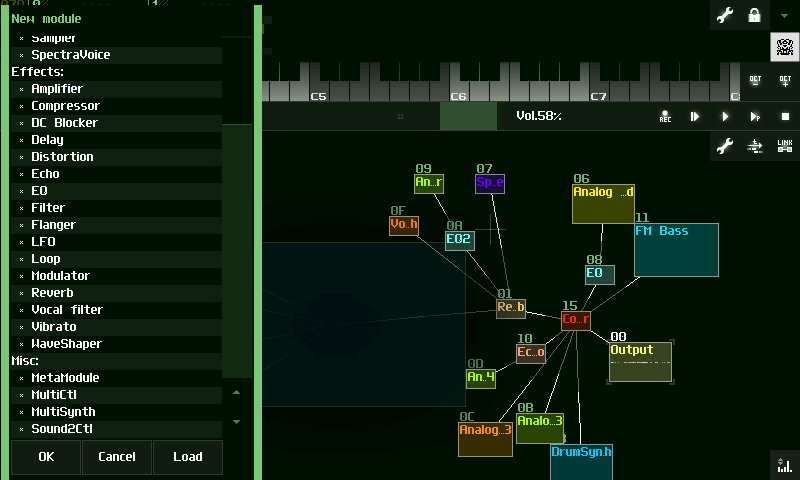Toggle the LINK modules mode
The image size is (800, 480).
(785, 146)
